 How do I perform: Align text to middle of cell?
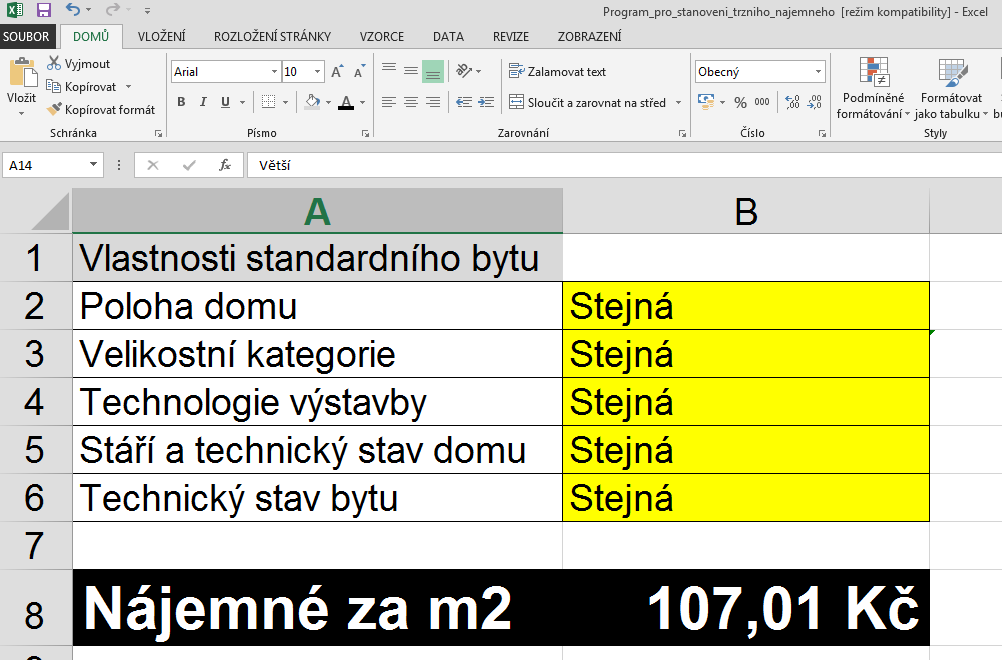click(x=411, y=70)
